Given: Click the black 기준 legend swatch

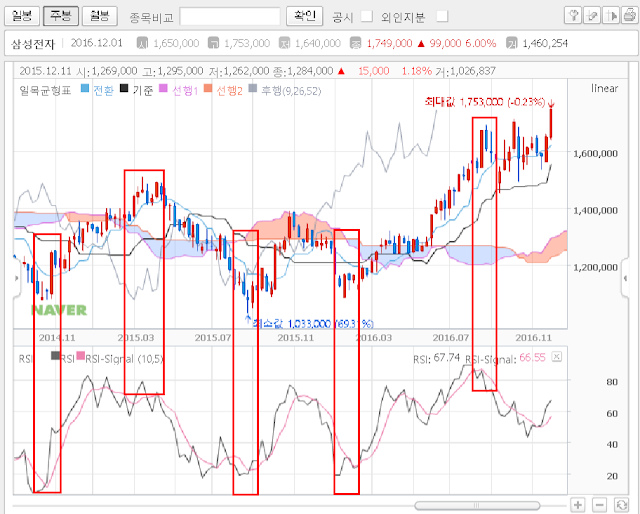Looking at the screenshot, I should click(x=124, y=88).
